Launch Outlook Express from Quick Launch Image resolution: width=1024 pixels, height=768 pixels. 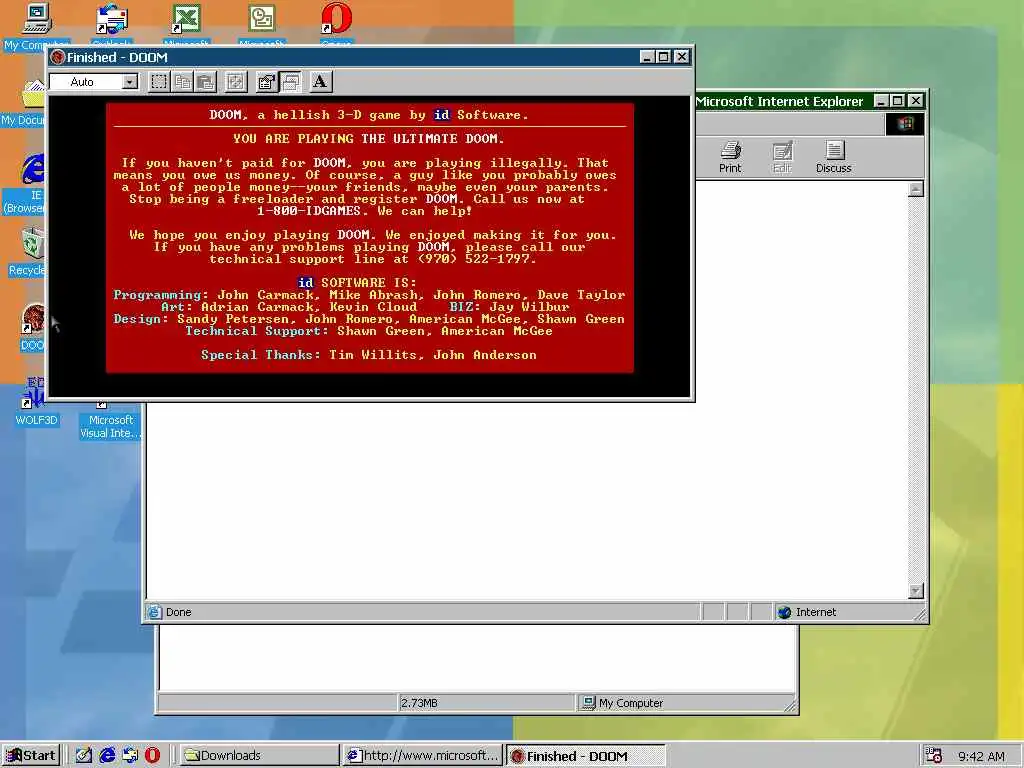(x=130, y=756)
